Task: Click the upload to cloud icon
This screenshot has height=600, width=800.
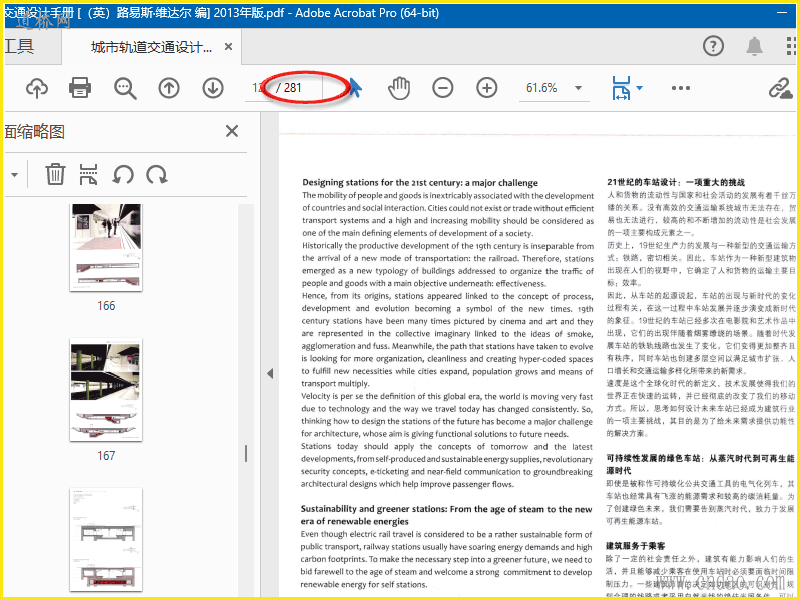Action: [37, 88]
